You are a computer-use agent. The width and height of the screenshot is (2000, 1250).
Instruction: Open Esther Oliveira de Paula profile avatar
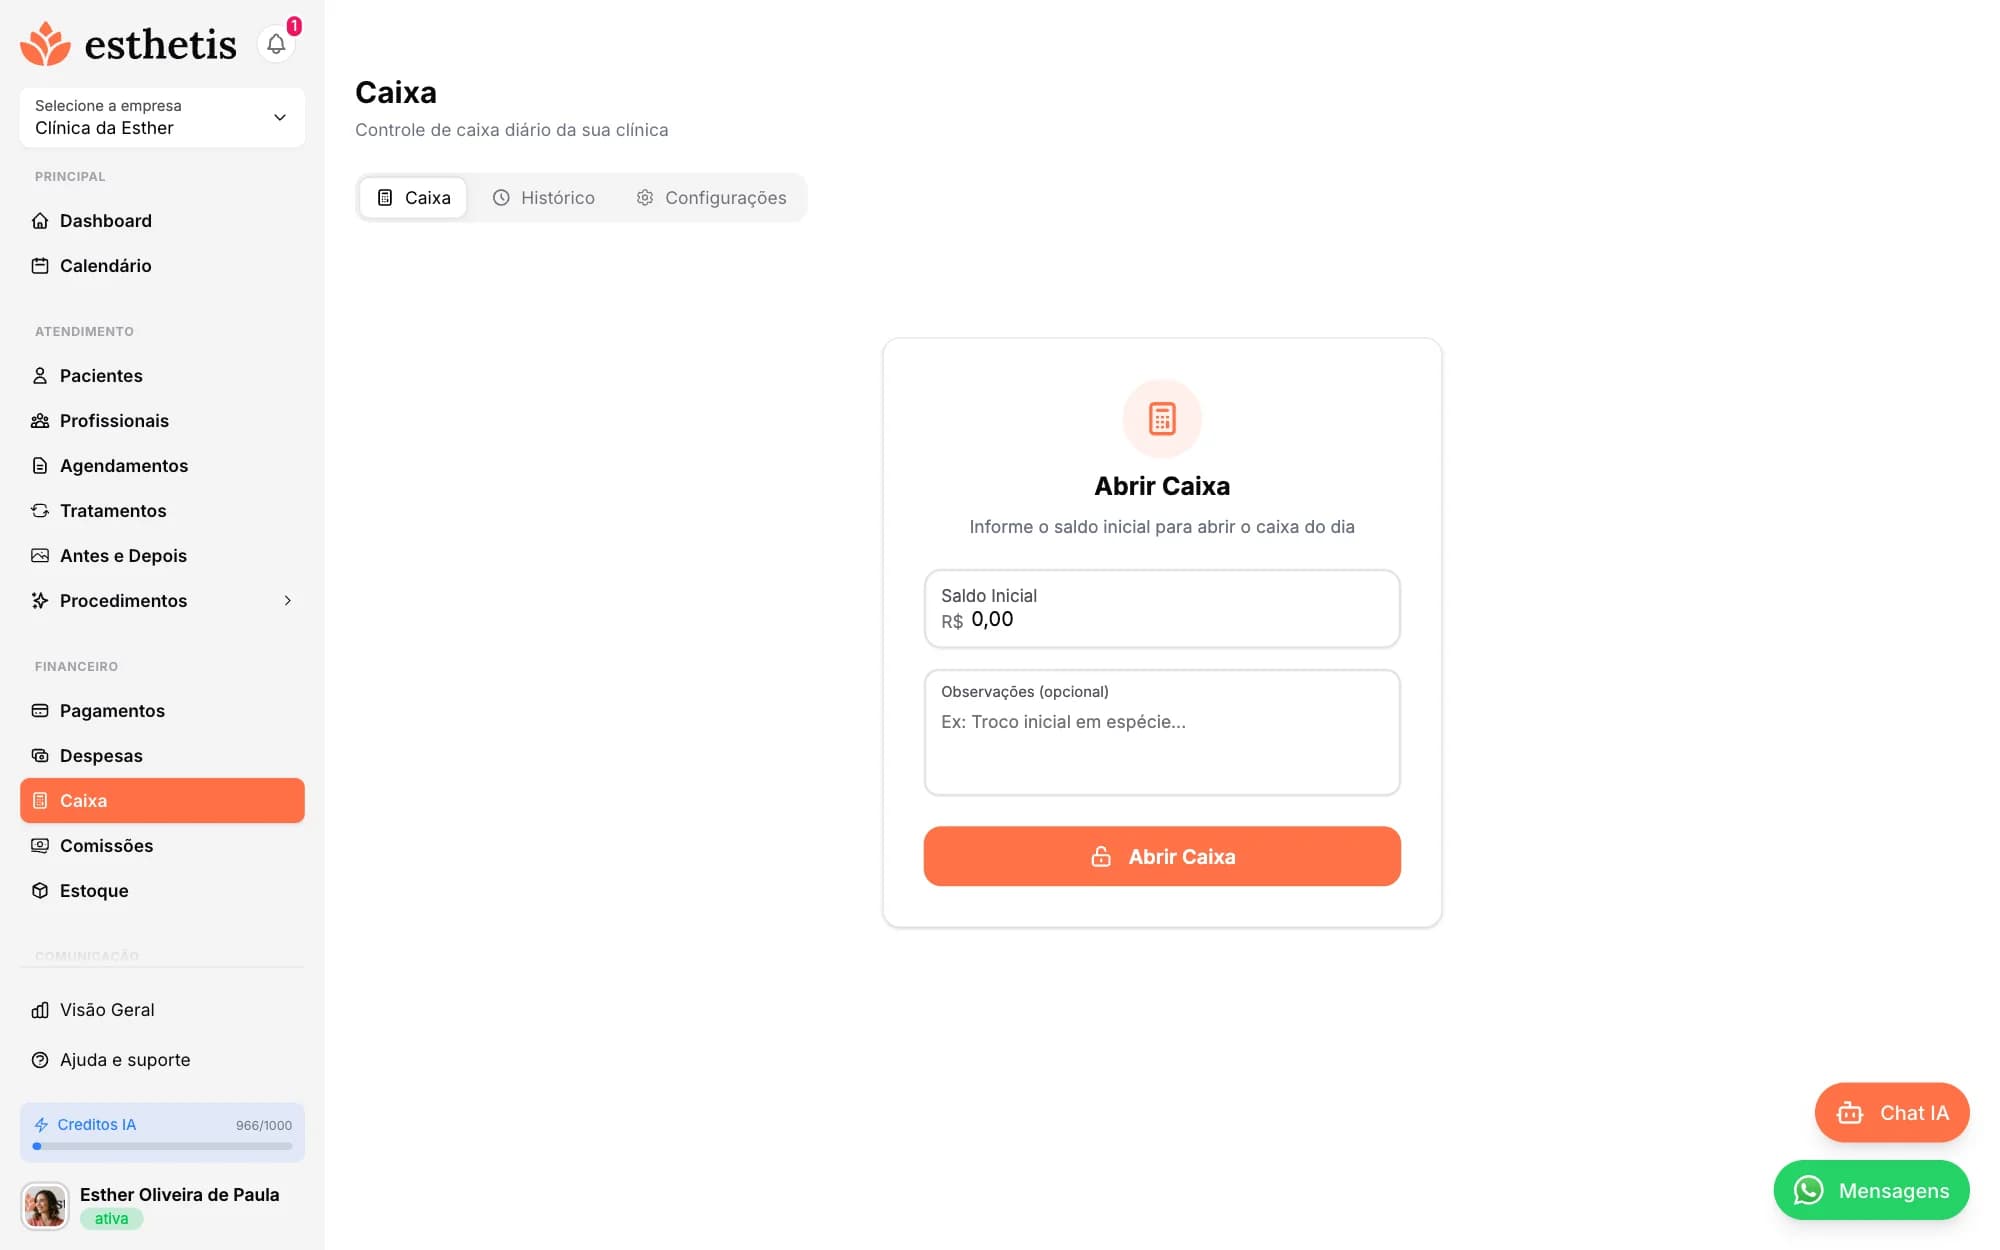click(x=45, y=1207)
